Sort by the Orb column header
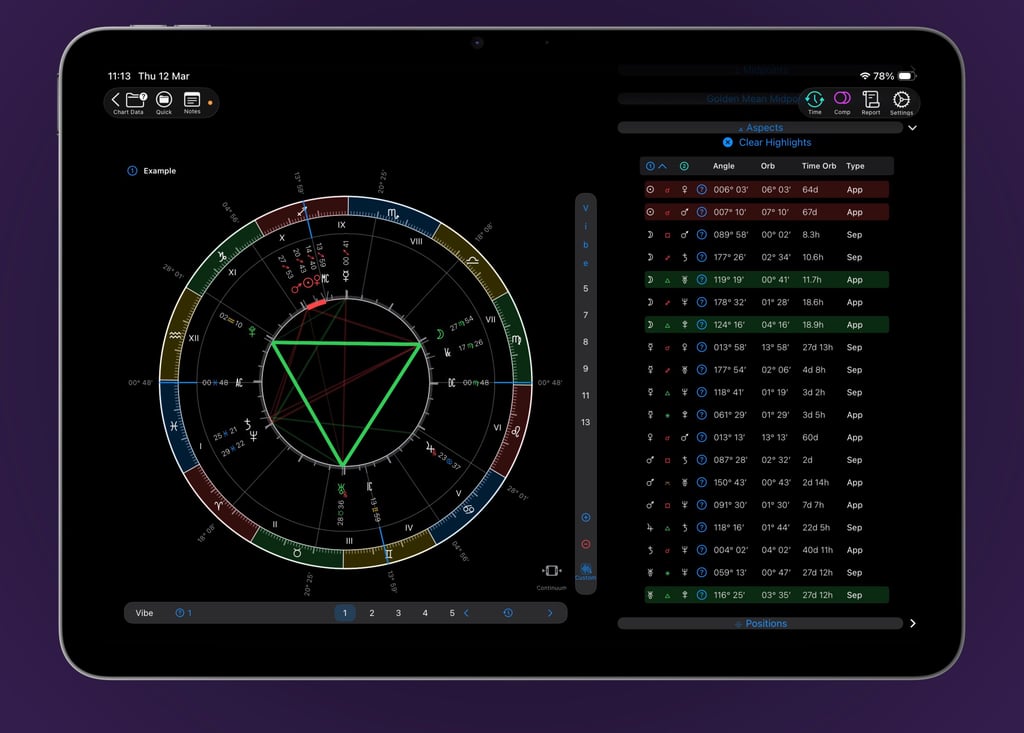 click(x=768, y=166)
